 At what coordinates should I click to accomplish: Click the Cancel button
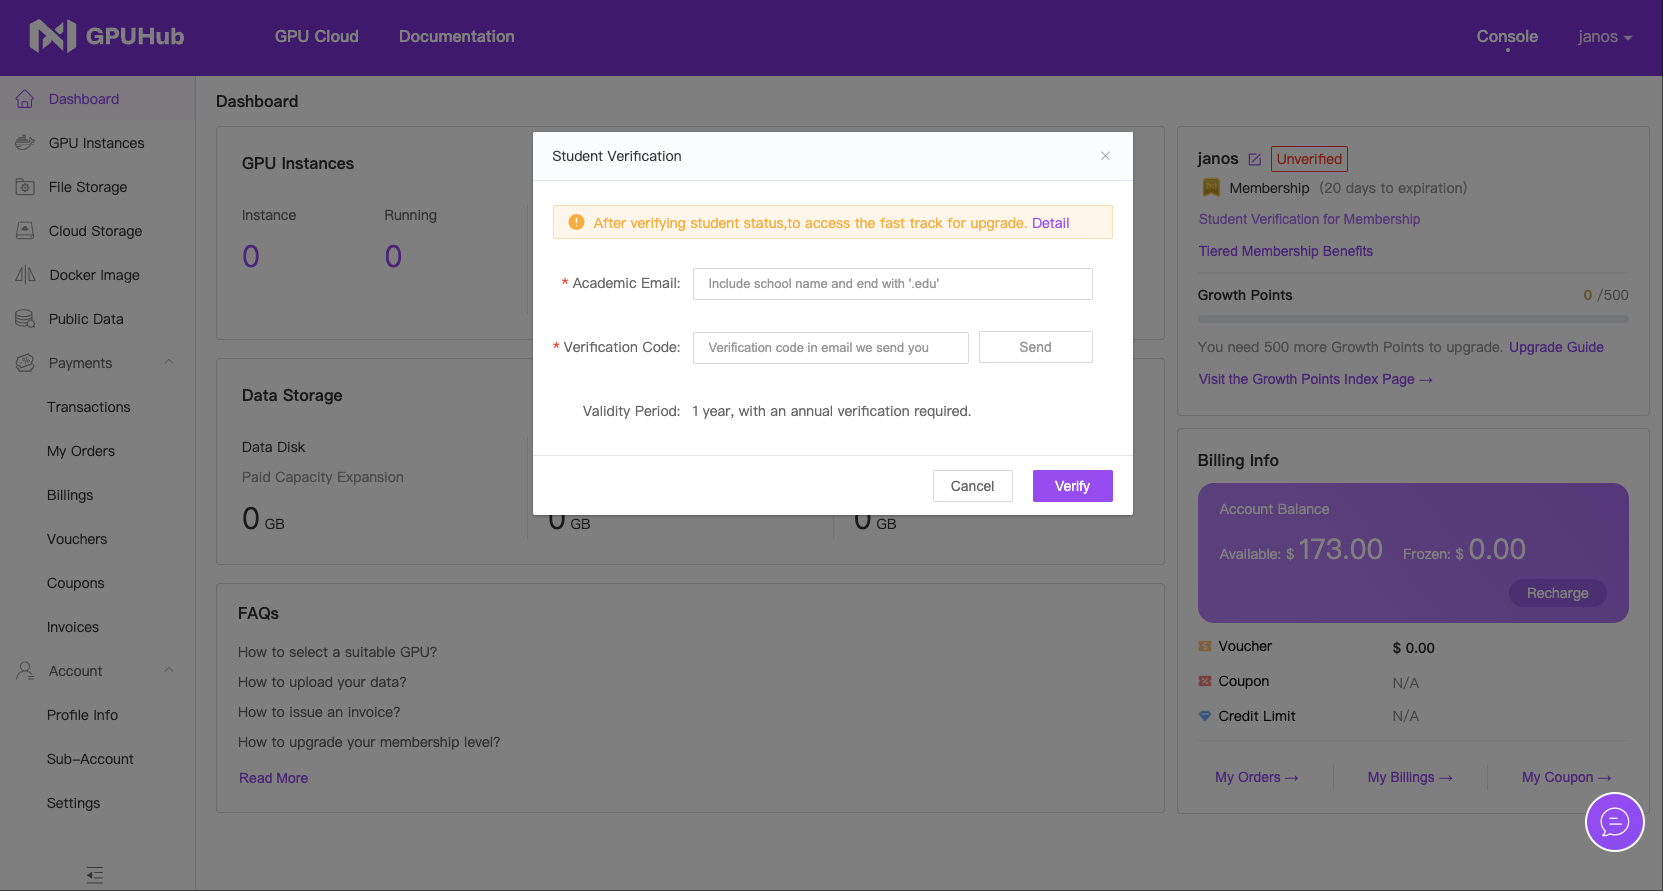pyautogui.click(x=972, y=486)
